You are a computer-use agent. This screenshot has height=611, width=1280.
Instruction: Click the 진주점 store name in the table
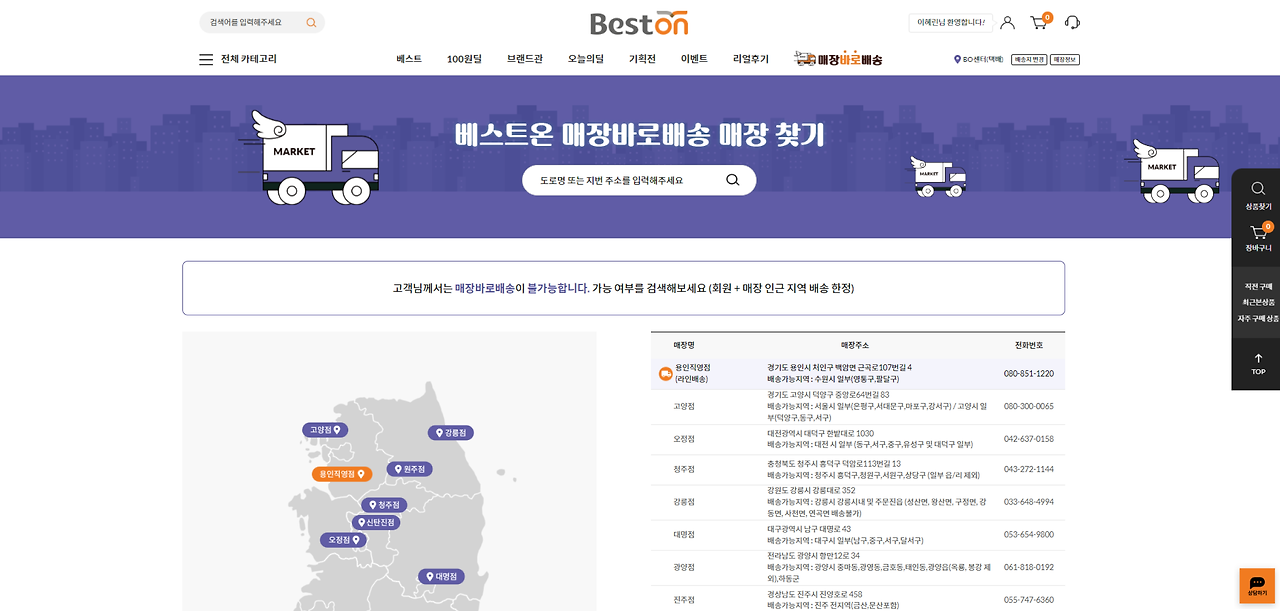684,600
